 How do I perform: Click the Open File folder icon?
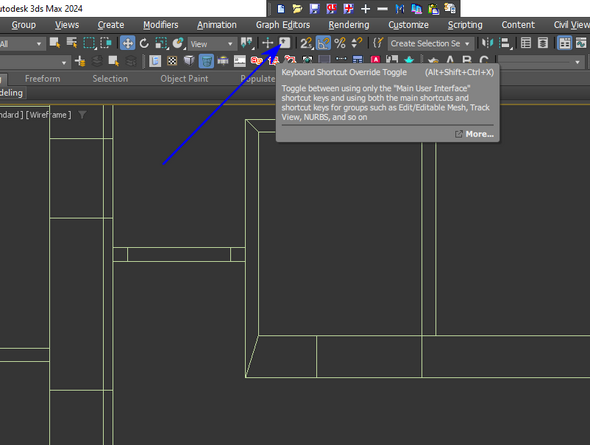coord(297,8)
